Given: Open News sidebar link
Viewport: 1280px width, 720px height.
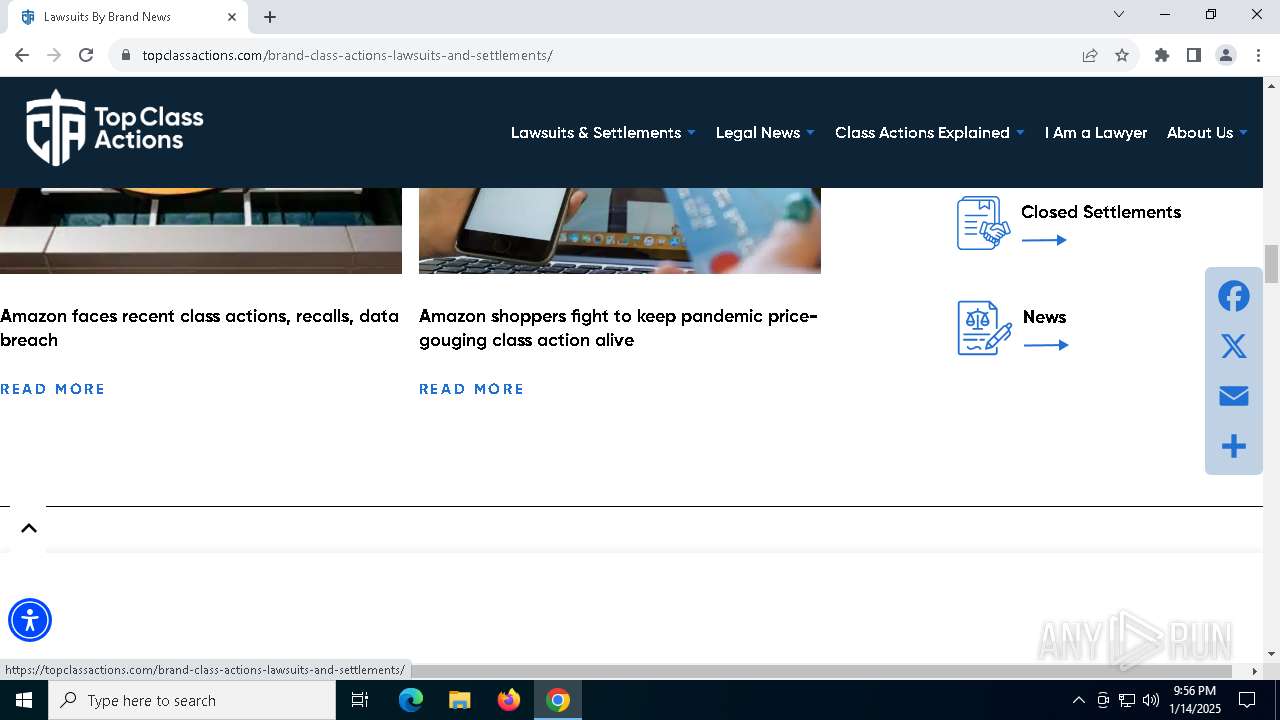Looking at the screenshot, I should [1045, 317].
